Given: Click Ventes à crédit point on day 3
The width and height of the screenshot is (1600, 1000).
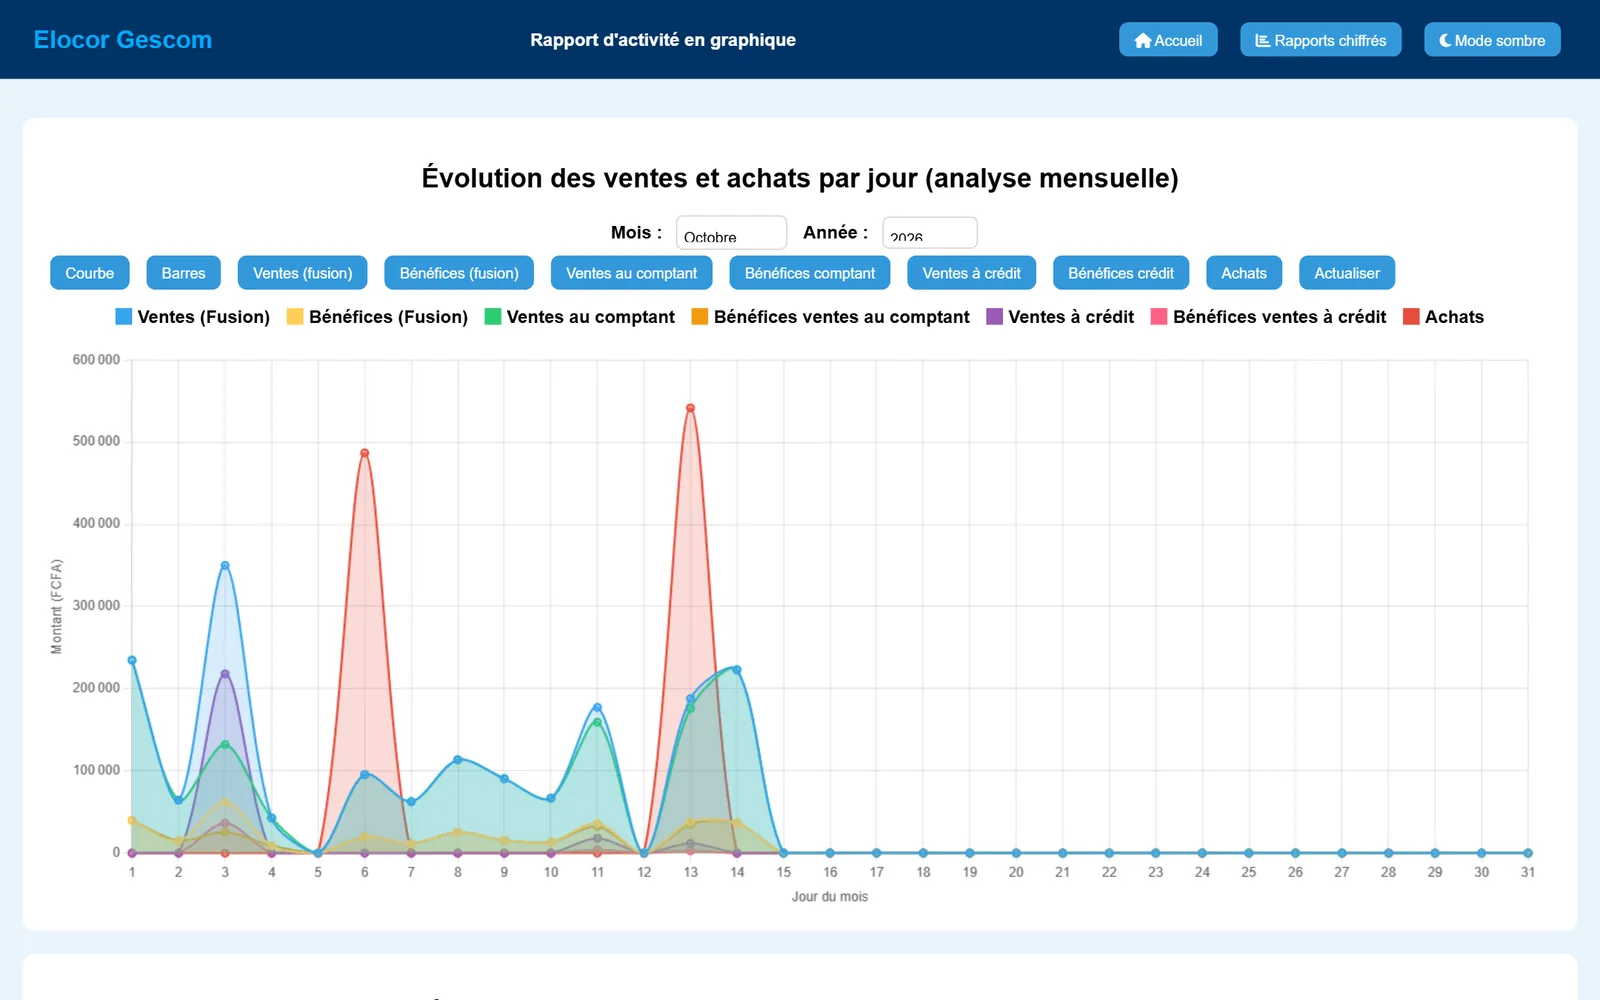Looking at the screenshot, I should (x=225, y=674).
